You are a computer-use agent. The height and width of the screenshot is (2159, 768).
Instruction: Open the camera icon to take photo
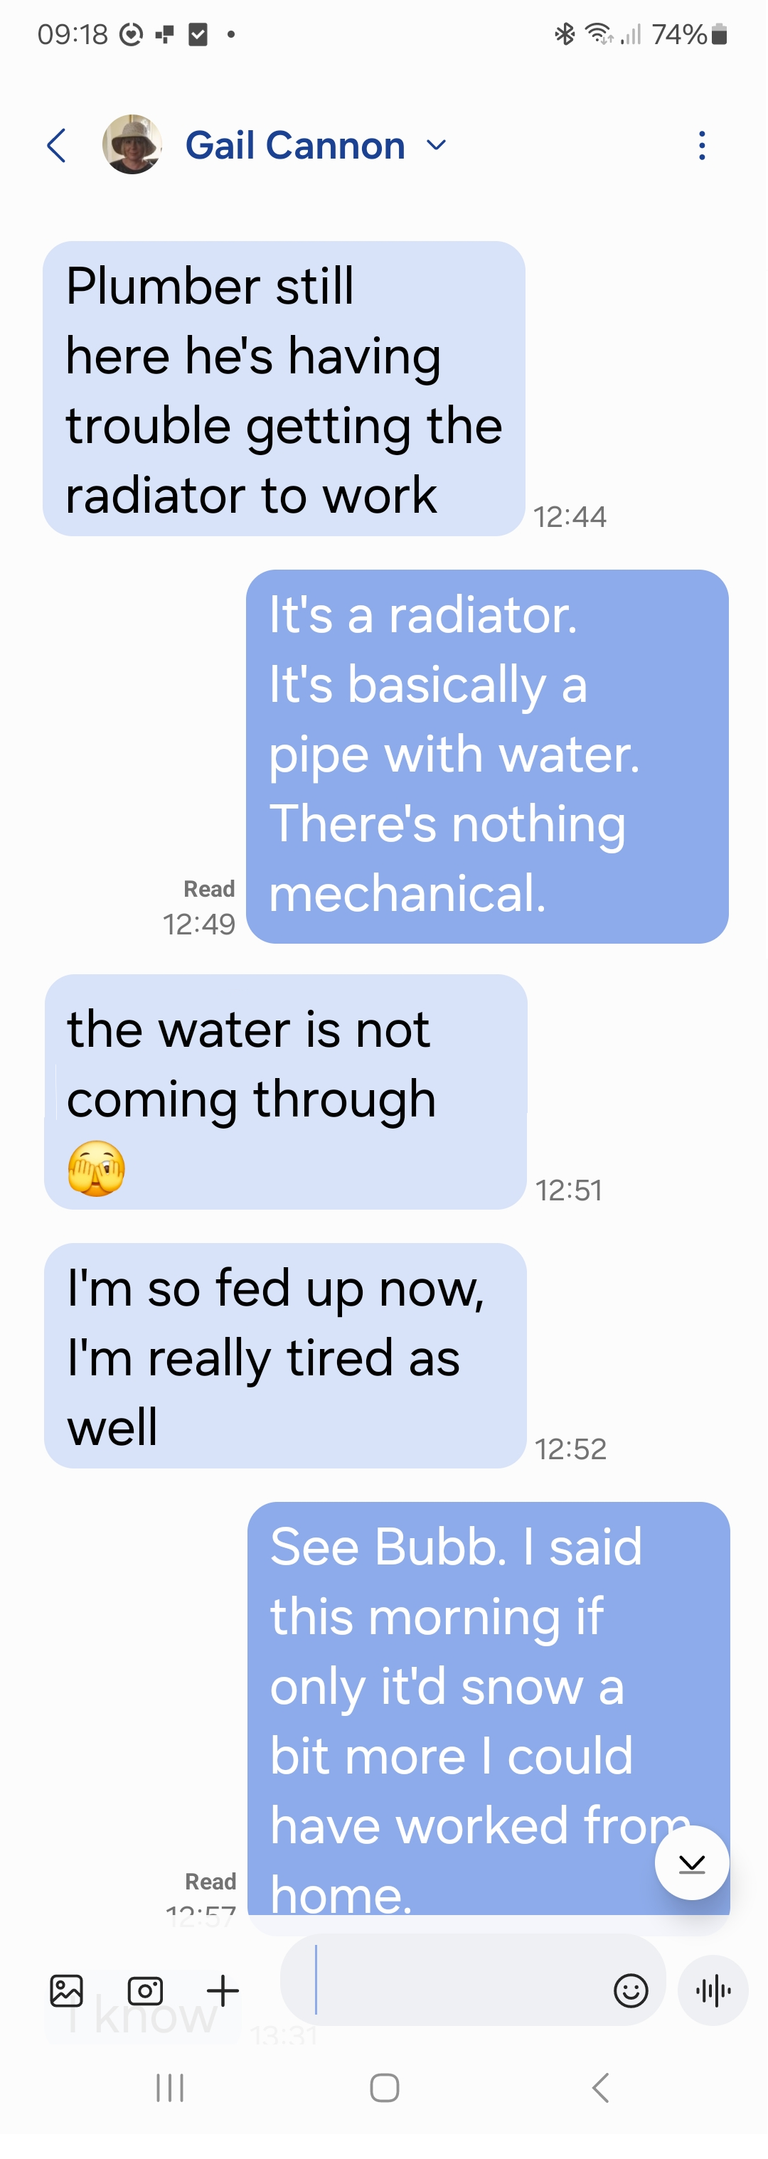pos(145,1990)
